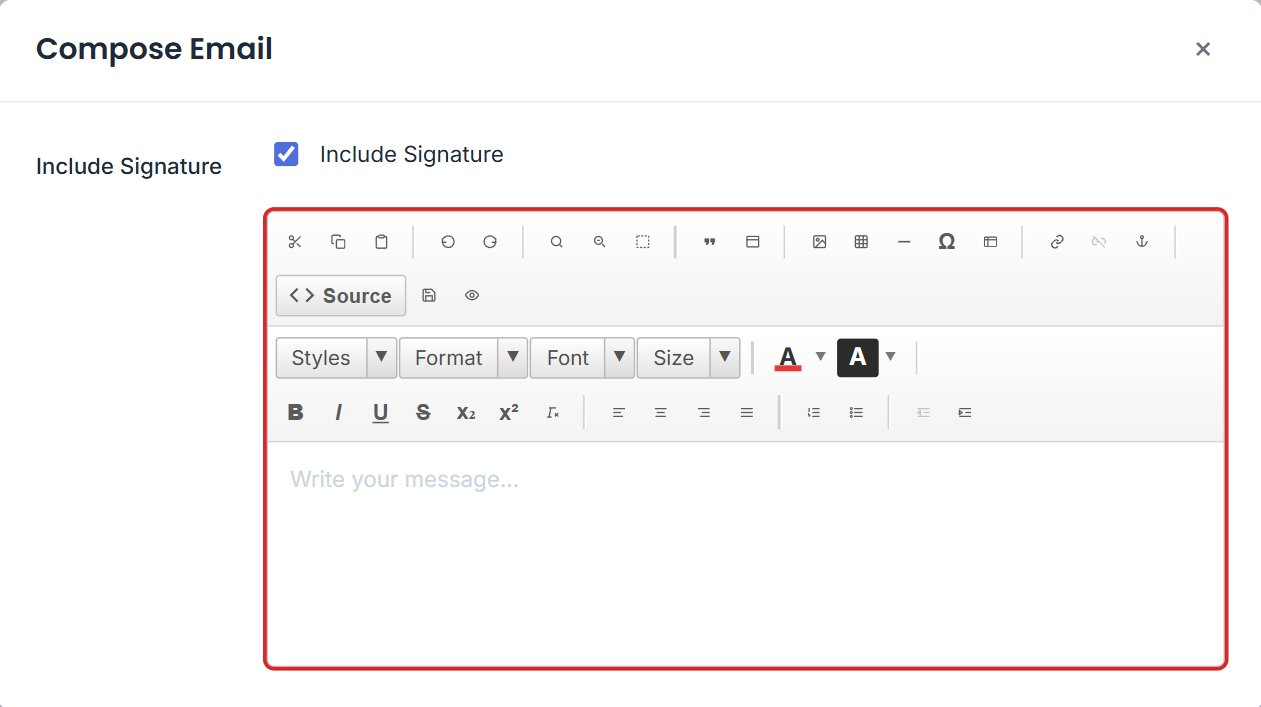1261x707 pixels.
Task: Open the Format dropdown
Action: (463, 358)
